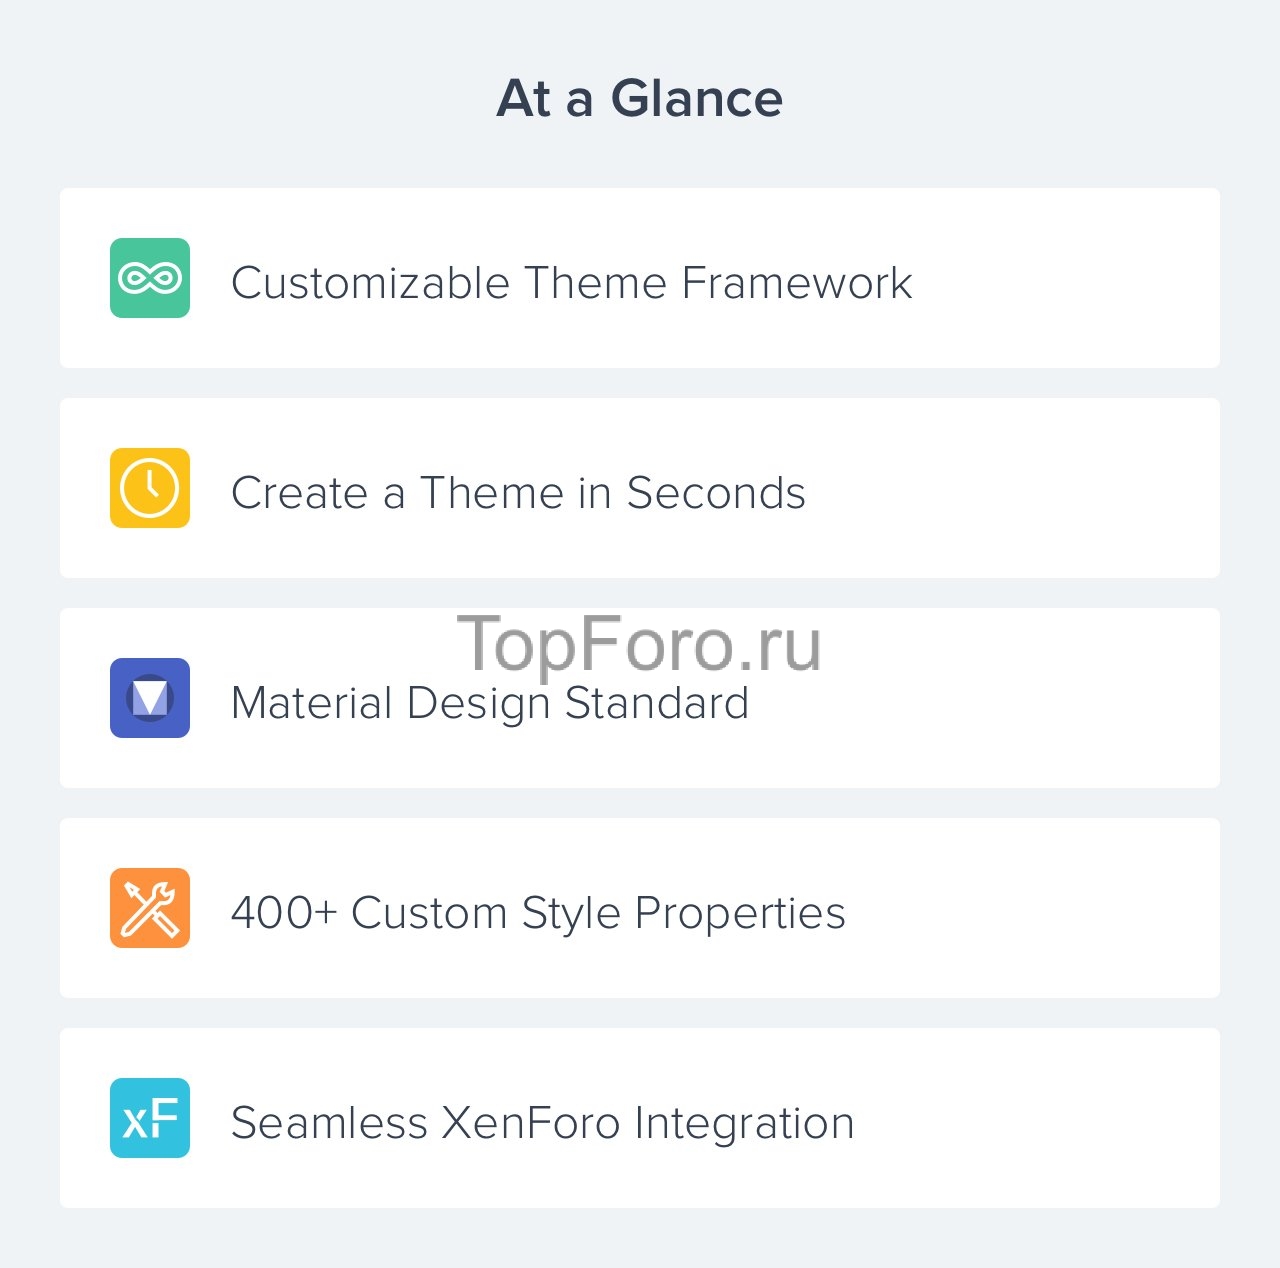1280x1268 pixels.
Task: Click the word Integration in last card
Action: [x=744, y=1124]
